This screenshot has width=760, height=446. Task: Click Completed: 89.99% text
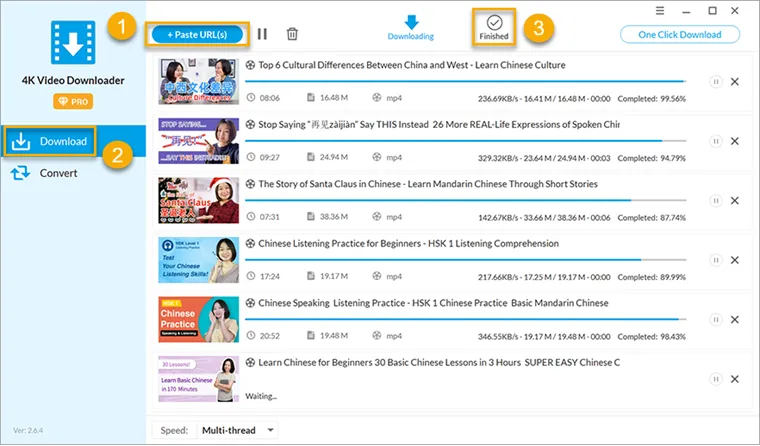(651, 277)
